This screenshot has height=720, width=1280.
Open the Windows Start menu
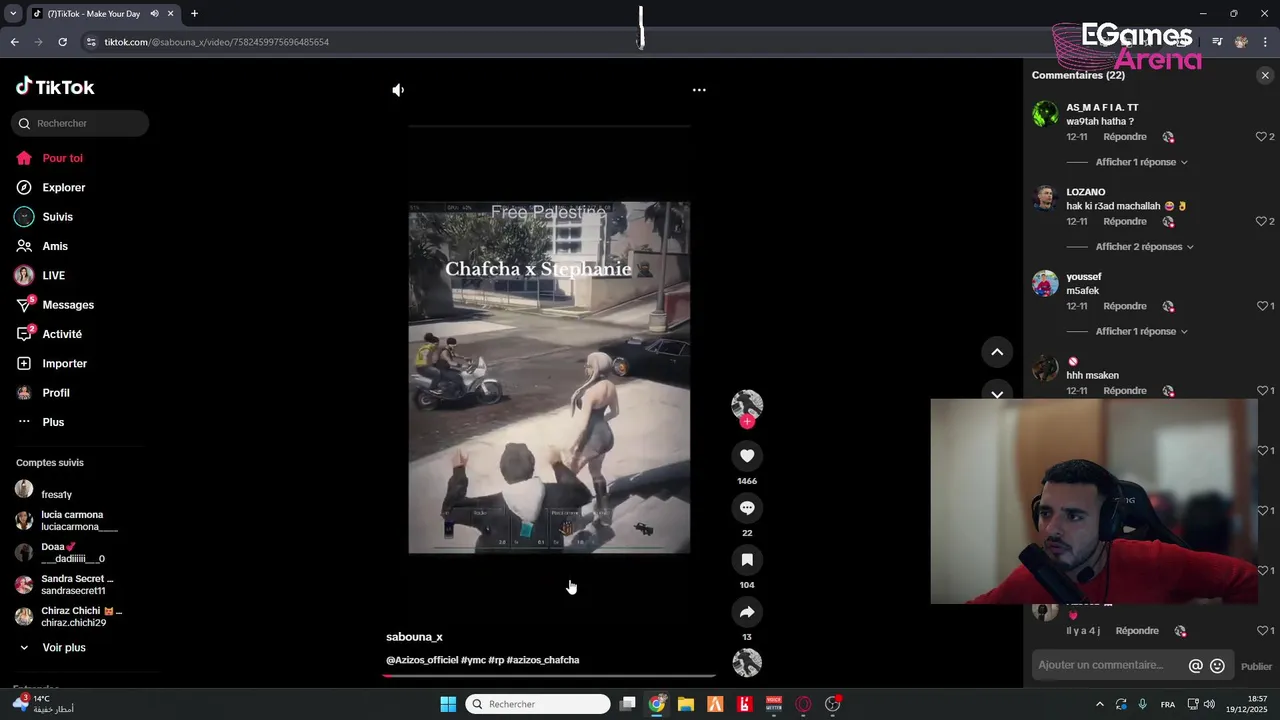point(448,704)
